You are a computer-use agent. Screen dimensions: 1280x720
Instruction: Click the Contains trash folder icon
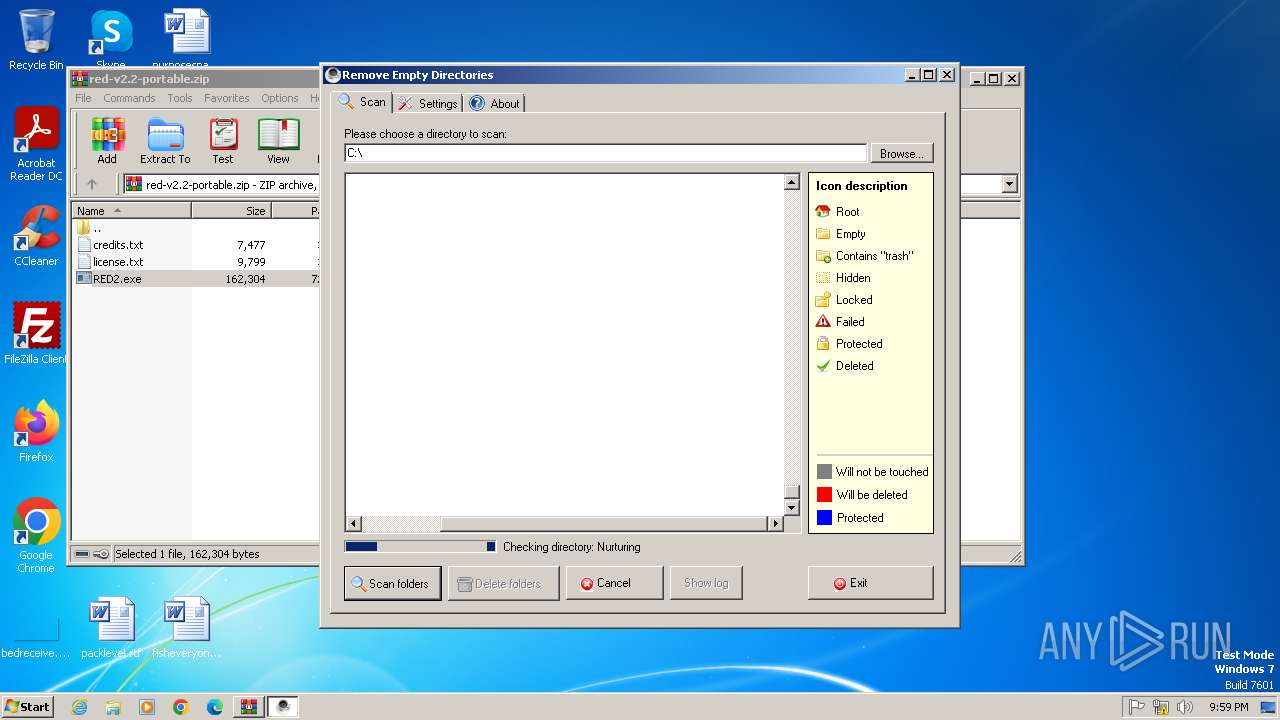click(823, 256)
